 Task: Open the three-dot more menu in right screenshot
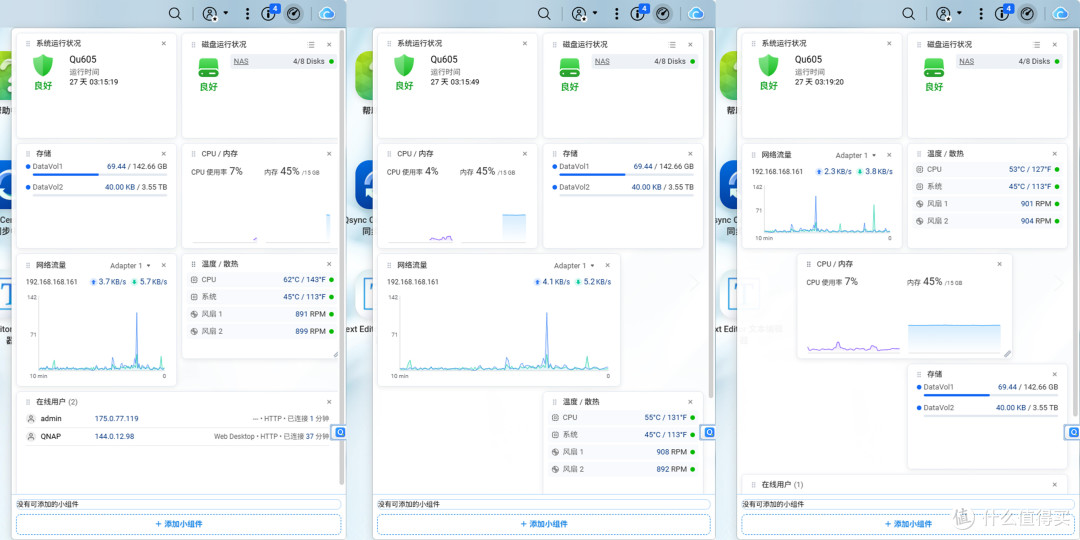coord(980,14)
